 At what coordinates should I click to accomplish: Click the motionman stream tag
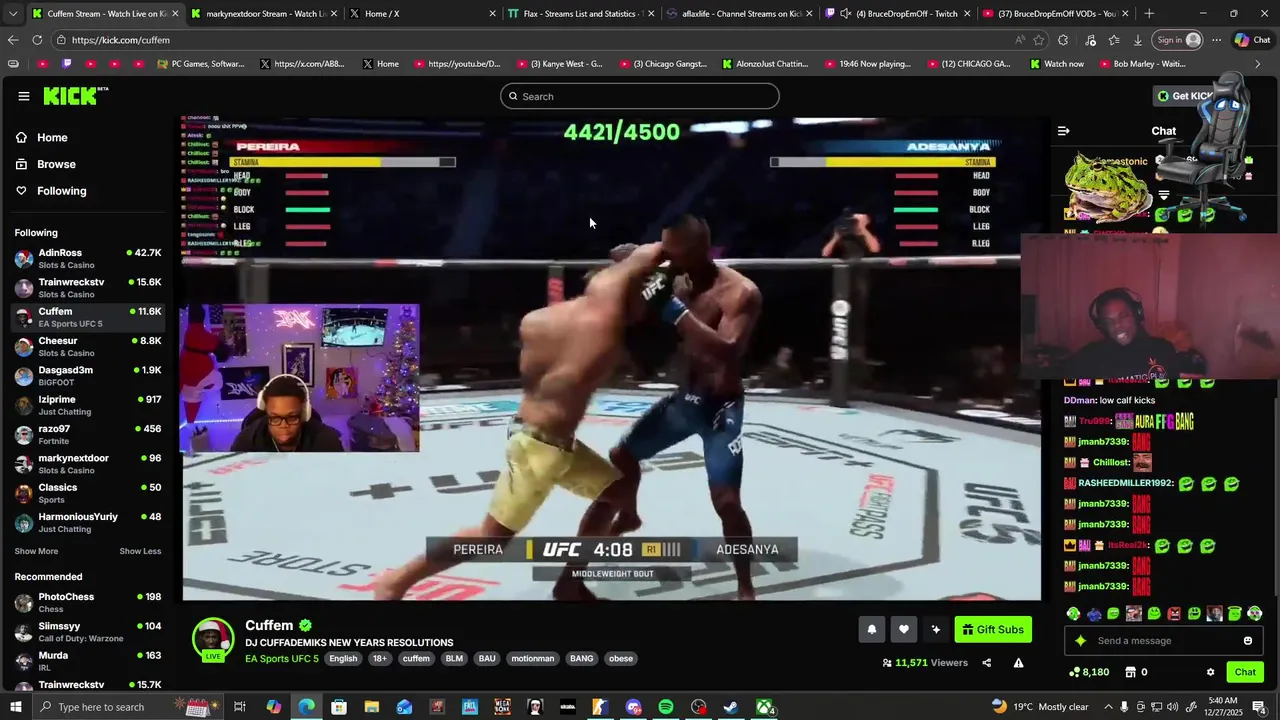pyautogui.click(x=532, y=659)
